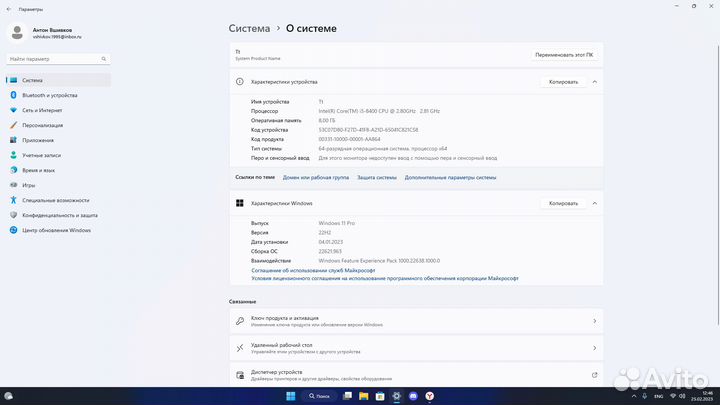Screen dimensions: 720x405
Task: Open Игры settings section
Action: (58, 185)
